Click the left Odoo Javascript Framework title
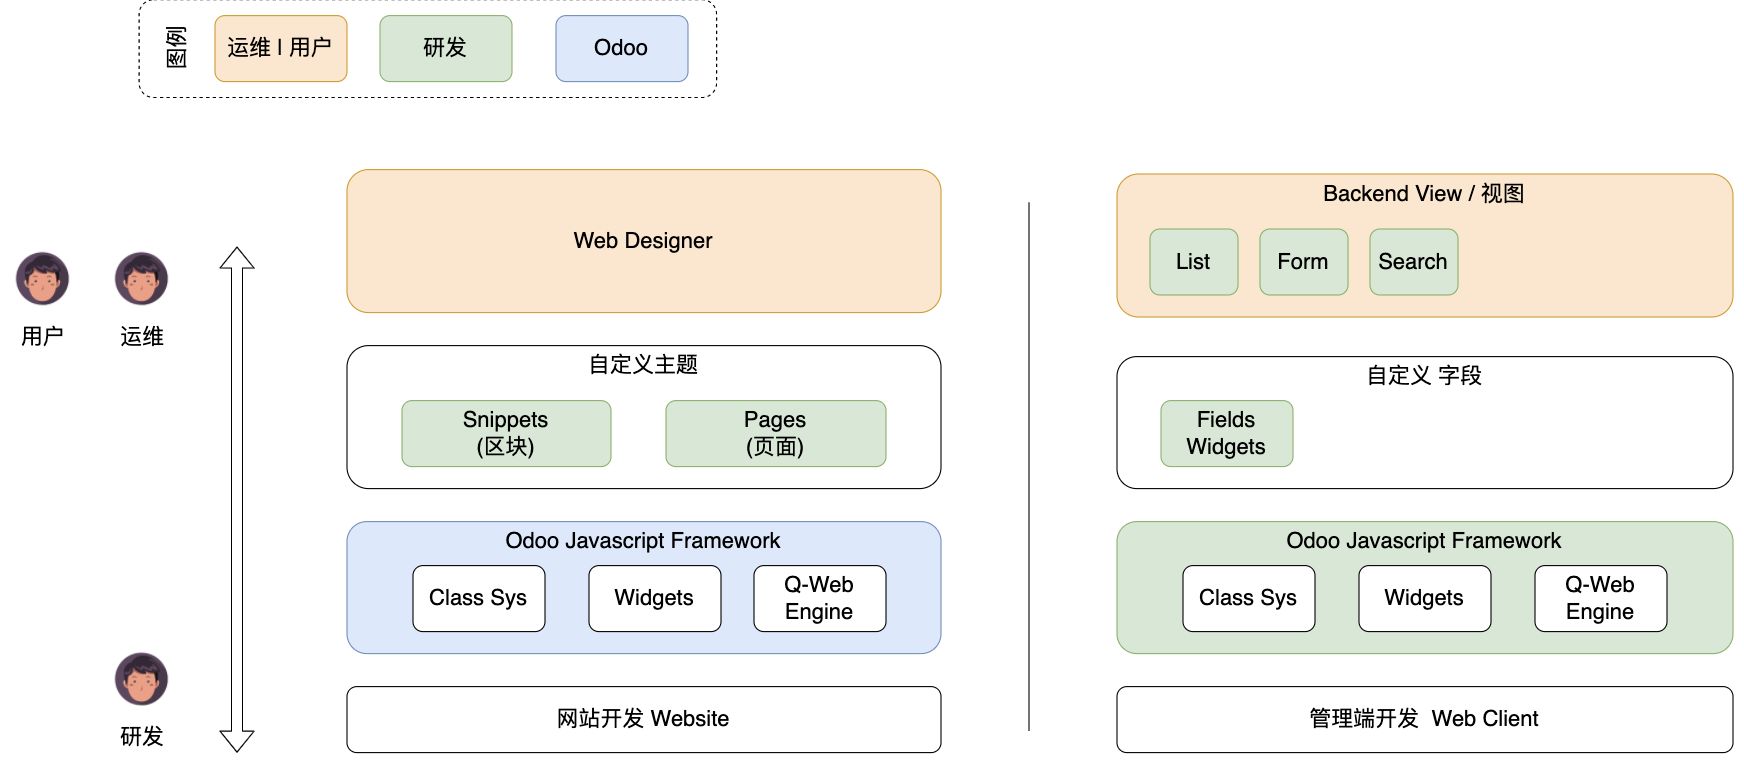1744x766 pixels. coord(643,541)
